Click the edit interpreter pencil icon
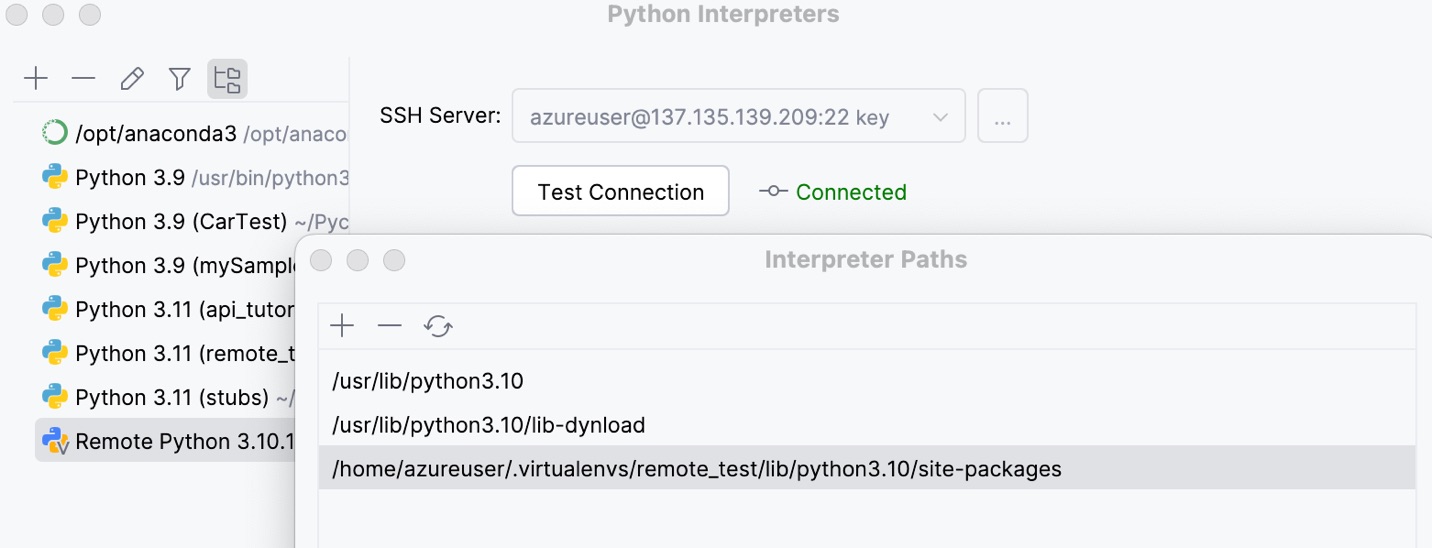Screen dimensions: 1432x548 tap(132, 79)
